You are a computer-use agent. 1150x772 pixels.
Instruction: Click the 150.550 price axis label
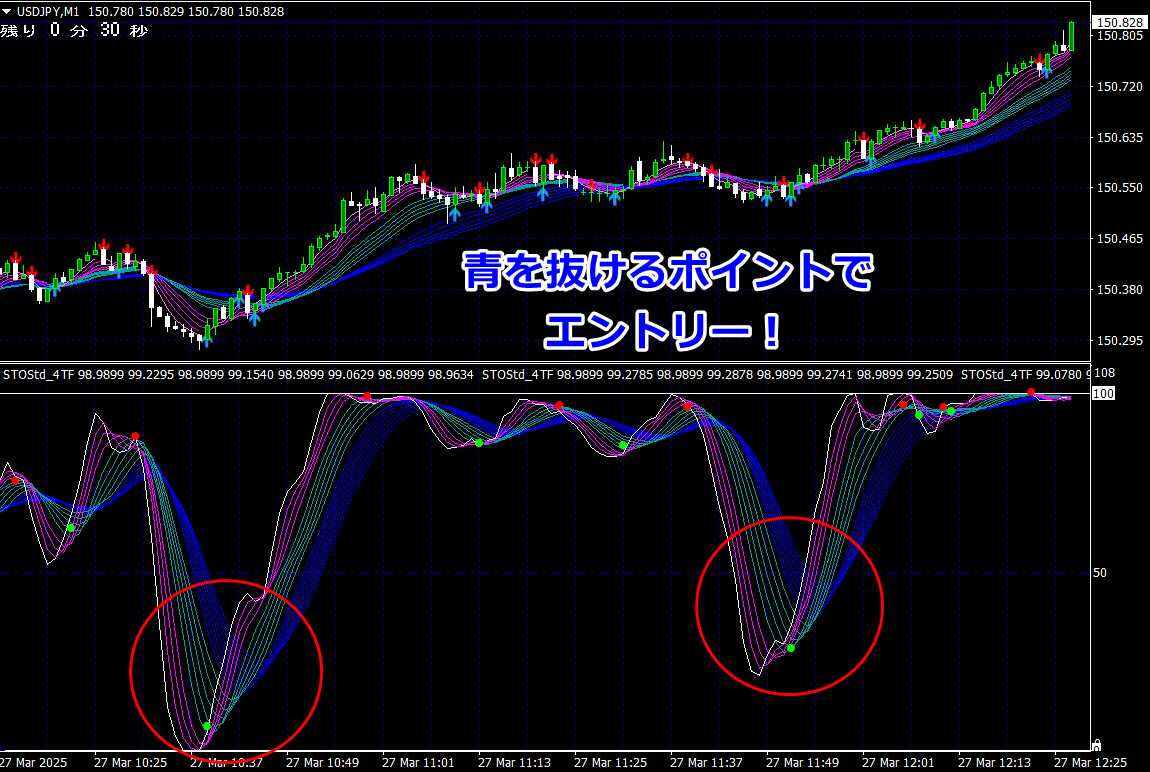pyautogui.click(x=1119, y=188)
